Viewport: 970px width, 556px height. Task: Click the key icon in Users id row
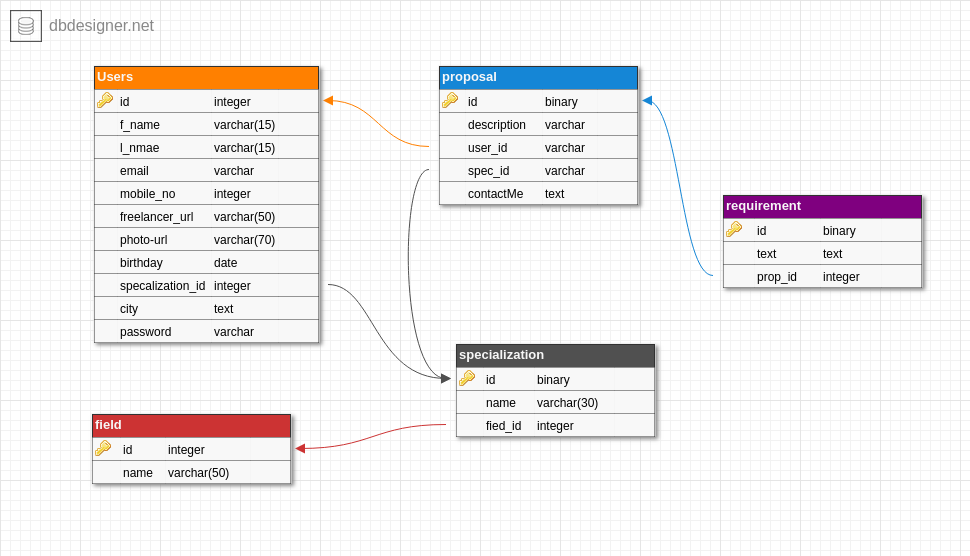tap(105, 100)
